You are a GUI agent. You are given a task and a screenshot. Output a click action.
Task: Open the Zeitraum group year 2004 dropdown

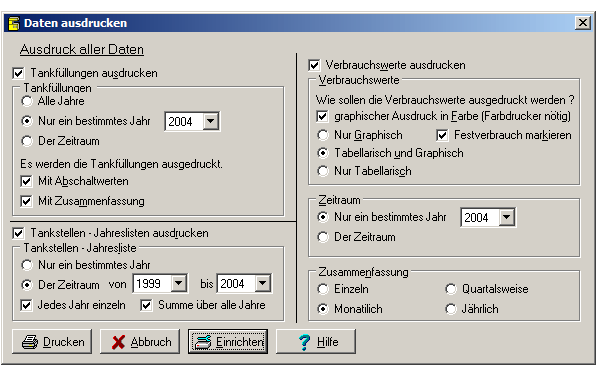coord(506,217)
